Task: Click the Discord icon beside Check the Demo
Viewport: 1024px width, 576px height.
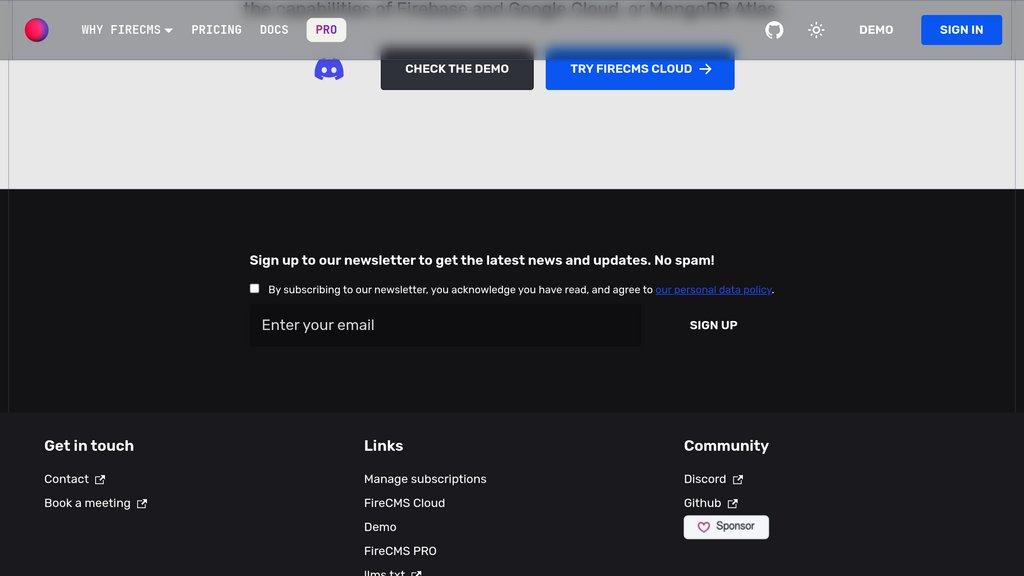Action: pos(329,69)
